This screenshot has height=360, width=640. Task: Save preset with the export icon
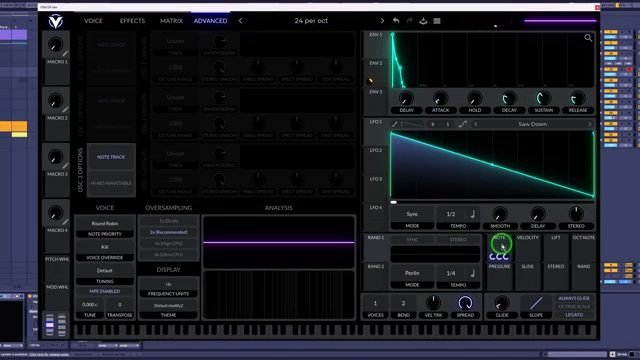423,20
